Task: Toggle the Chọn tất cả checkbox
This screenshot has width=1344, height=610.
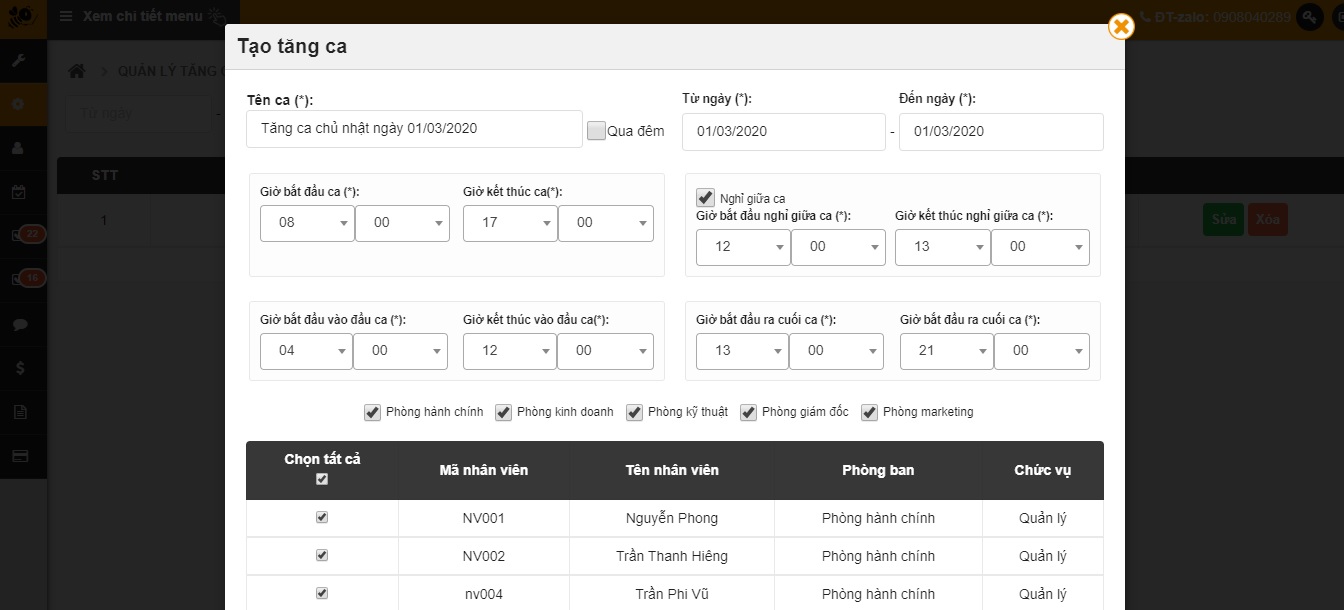Action: point(321,479)
